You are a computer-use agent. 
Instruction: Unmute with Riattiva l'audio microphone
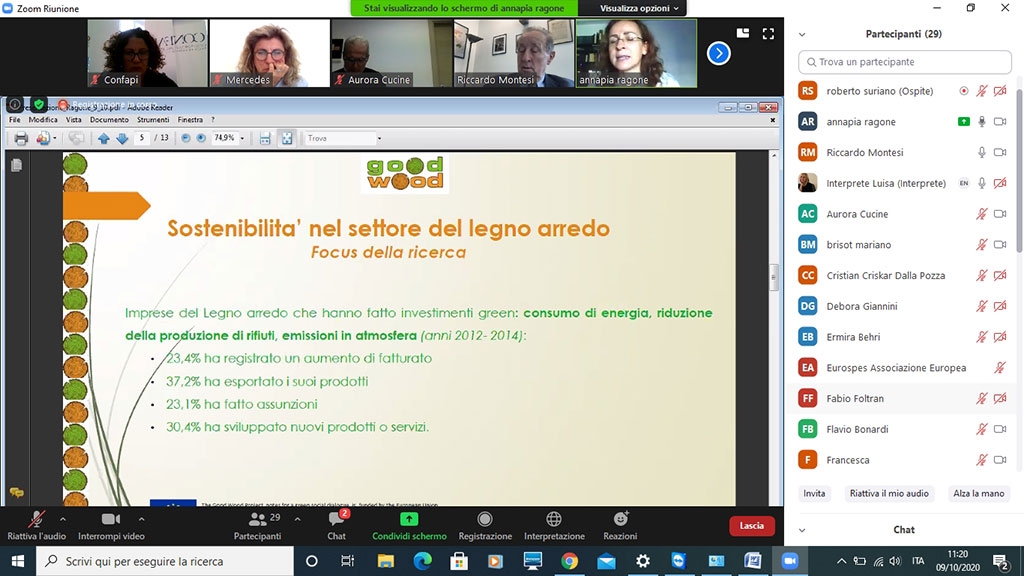pos(37,526)
